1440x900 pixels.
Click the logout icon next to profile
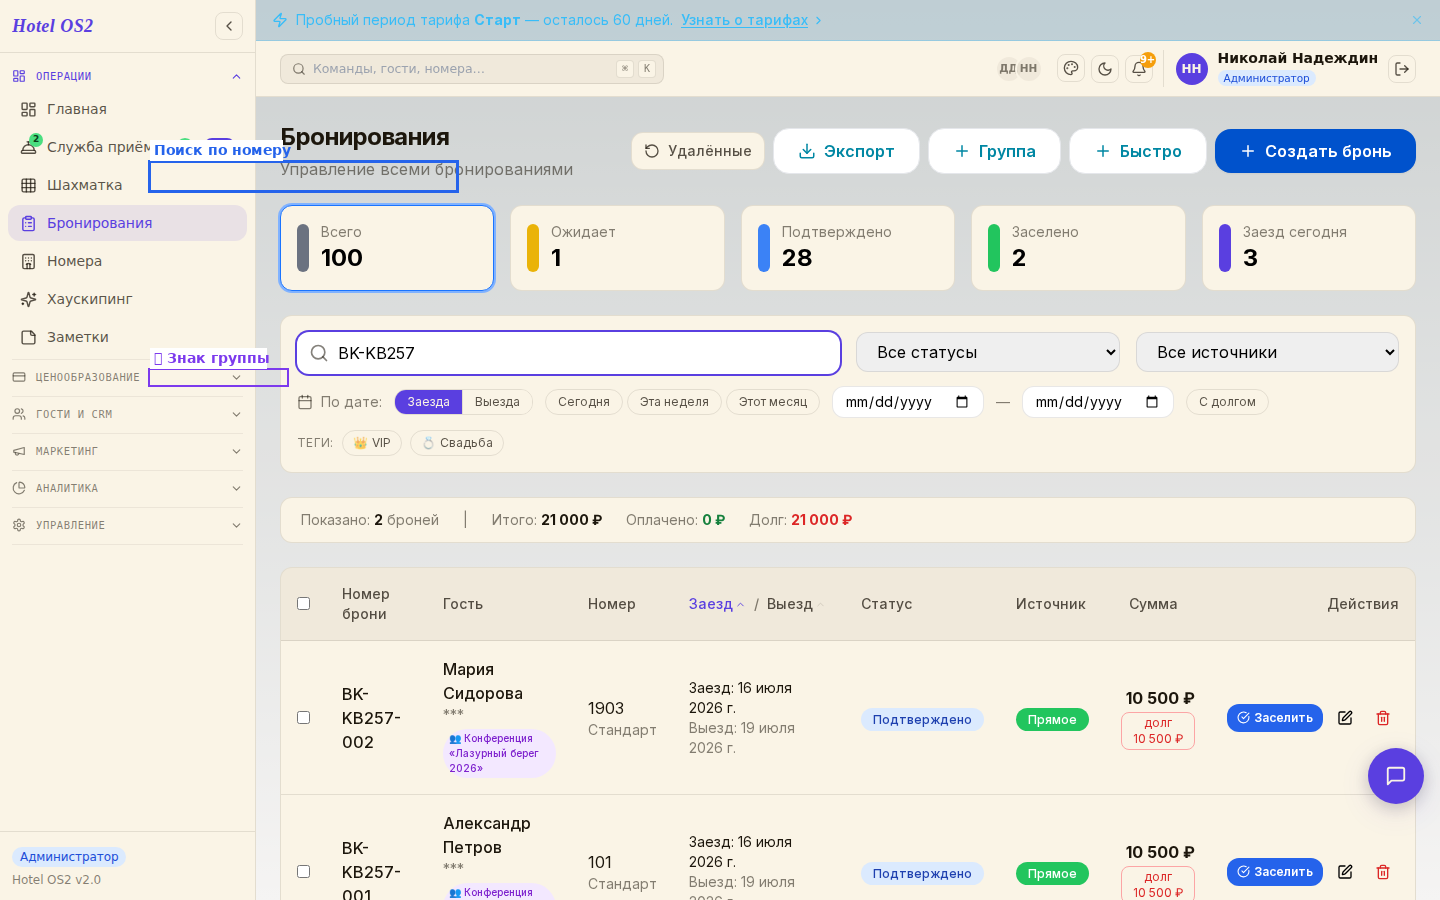[x=1402, y=69]
